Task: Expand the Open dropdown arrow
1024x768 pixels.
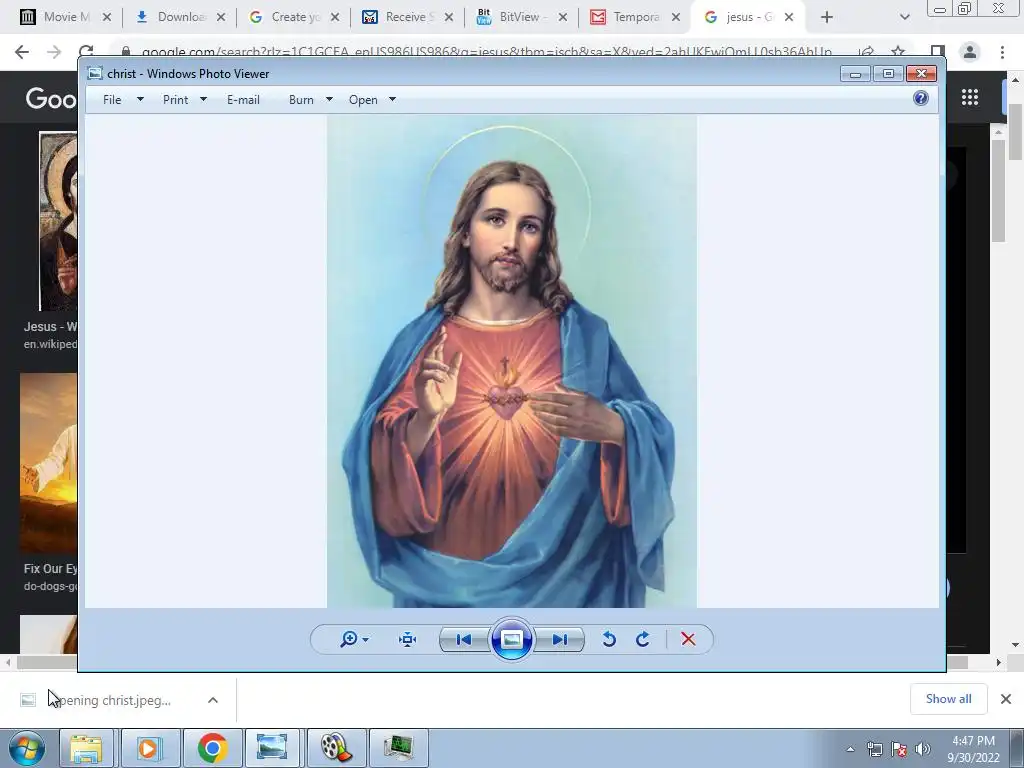Action: [392, 99]
